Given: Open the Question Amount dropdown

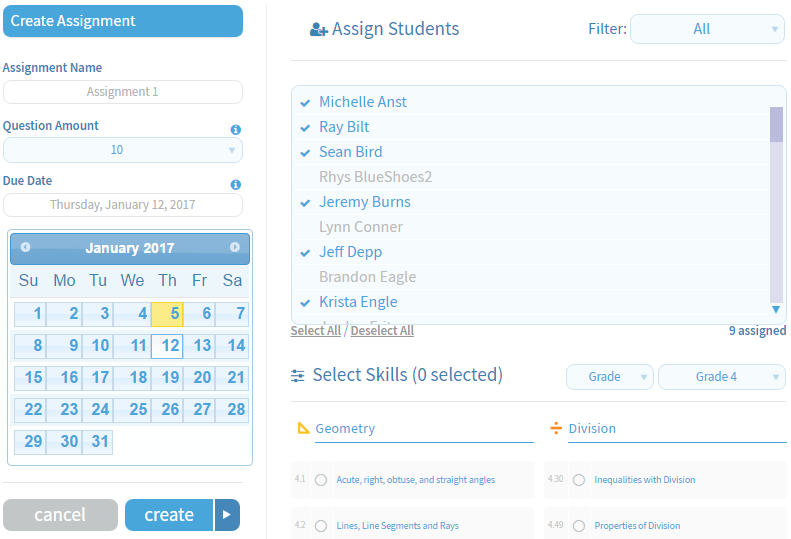Looking at the screenshot, I should tap(123, 150).
